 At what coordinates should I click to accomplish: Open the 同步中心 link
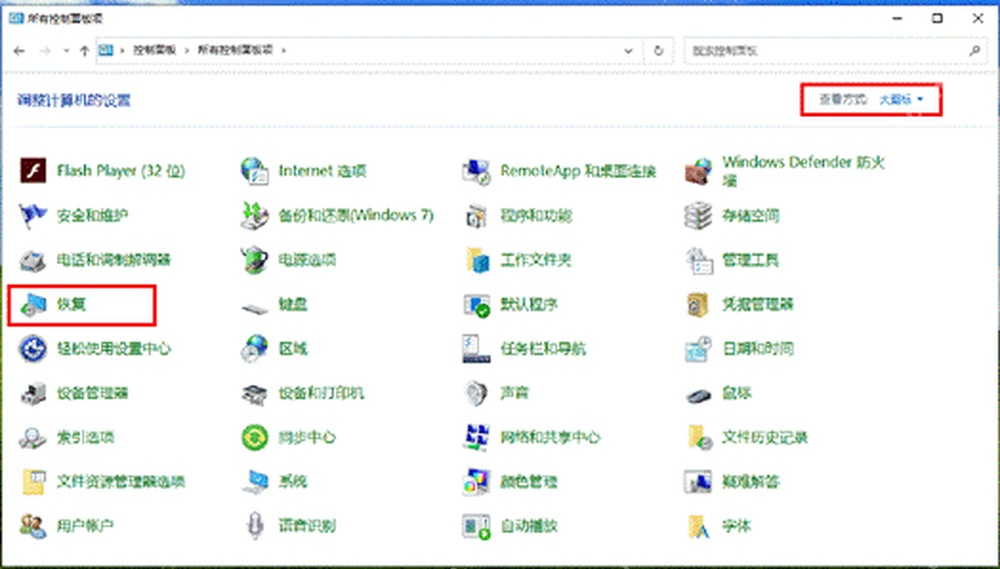(307, 437)
